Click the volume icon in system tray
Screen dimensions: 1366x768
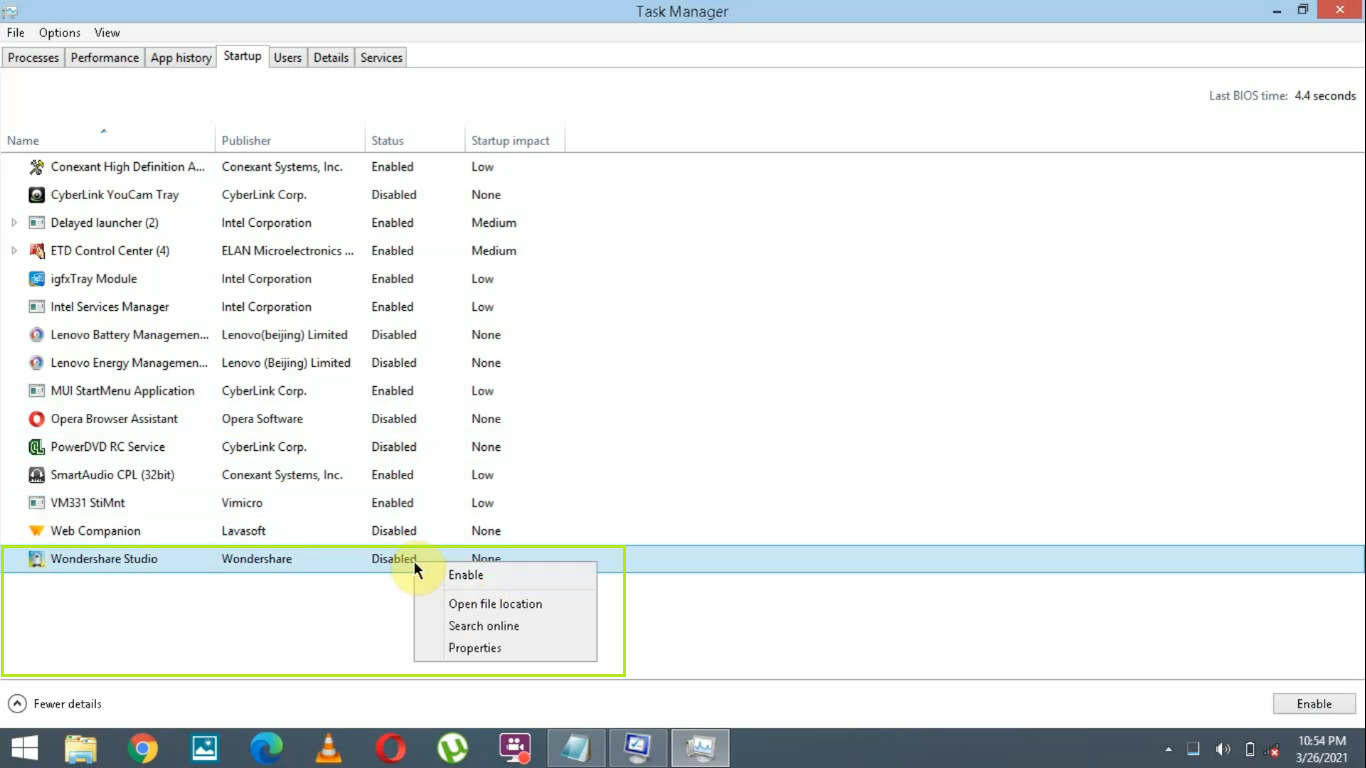click(x=1222, y=747)
